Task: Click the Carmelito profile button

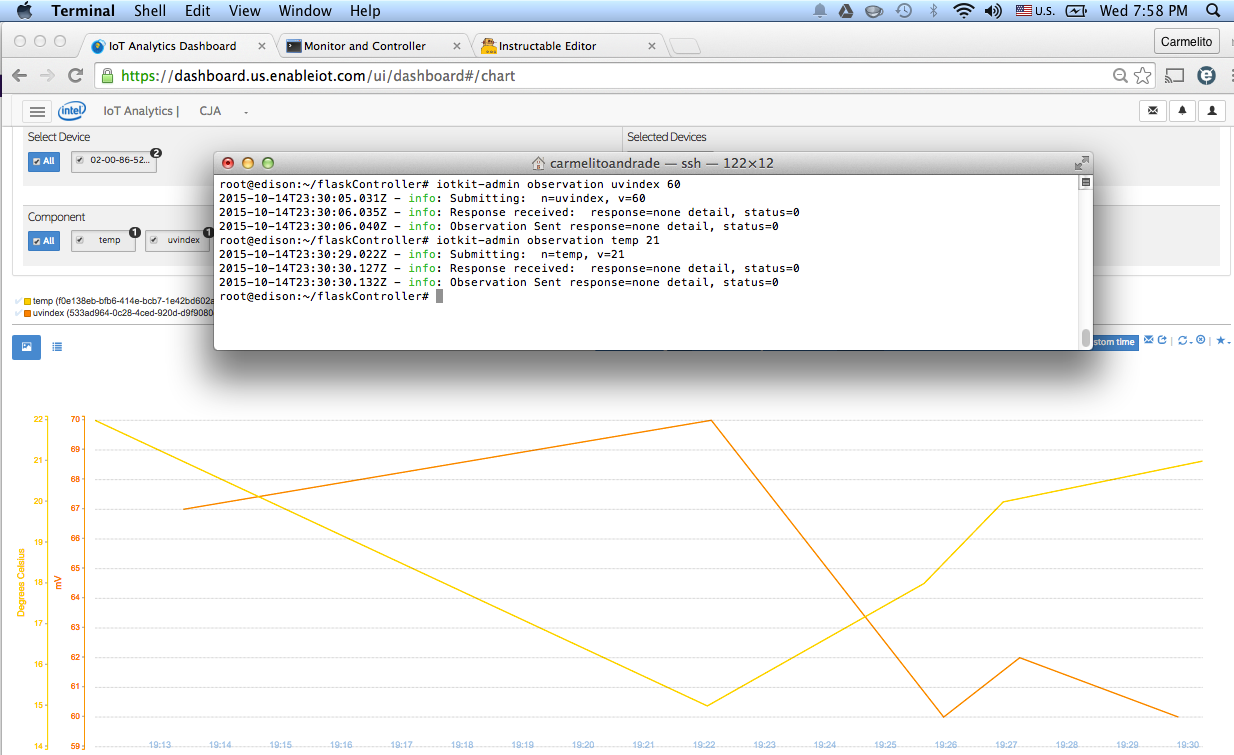Action: (x=1186, y=41)
